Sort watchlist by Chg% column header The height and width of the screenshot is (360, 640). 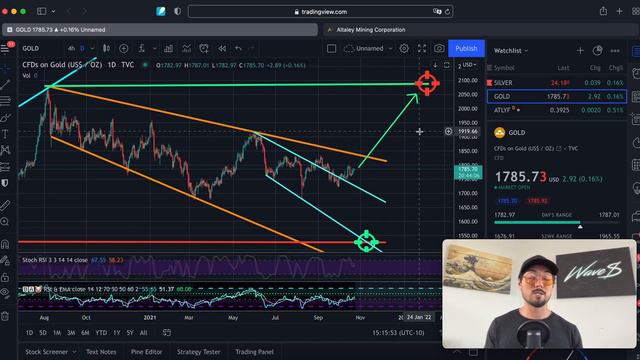tap(616, 68)
